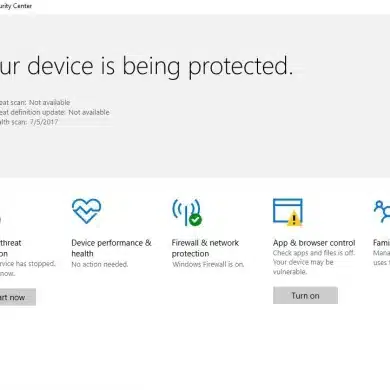The width and height of the screenshot is (390, 390).
Task: Click the health scan 7/5/2017 line
Action: pos(29,122)
